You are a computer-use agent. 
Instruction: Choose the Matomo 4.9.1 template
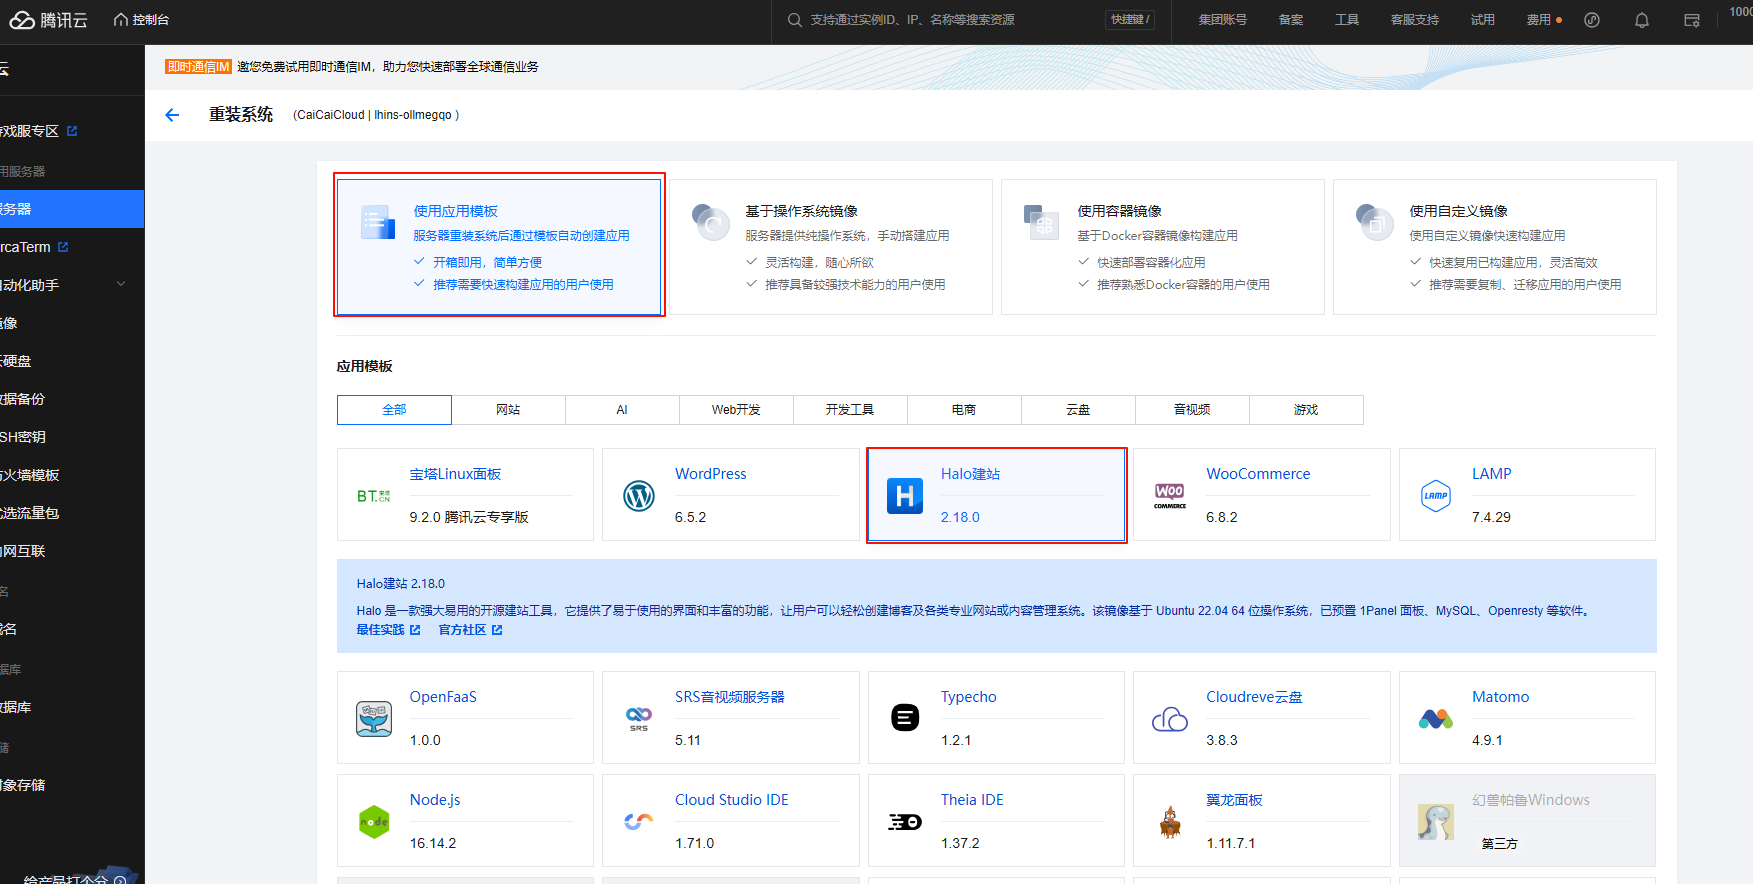coord(1527,718)
